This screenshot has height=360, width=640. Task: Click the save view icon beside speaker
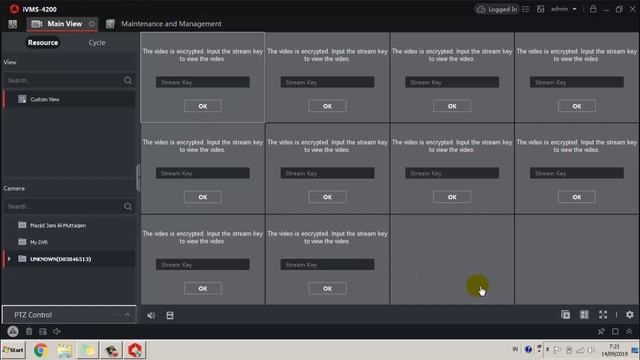170,316
